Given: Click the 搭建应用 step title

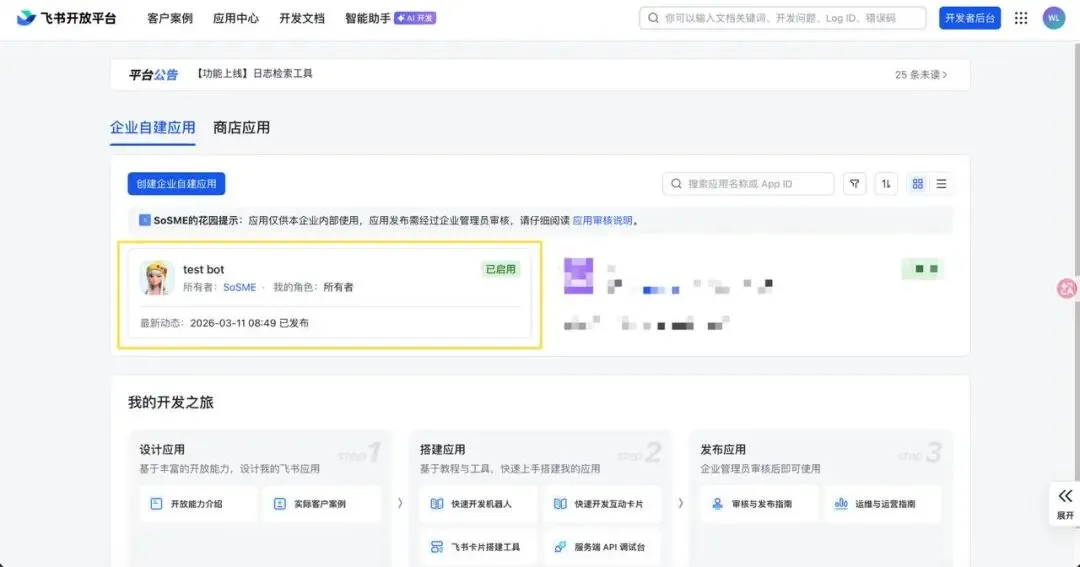Looking at the screenshot, I should point(442,449).
